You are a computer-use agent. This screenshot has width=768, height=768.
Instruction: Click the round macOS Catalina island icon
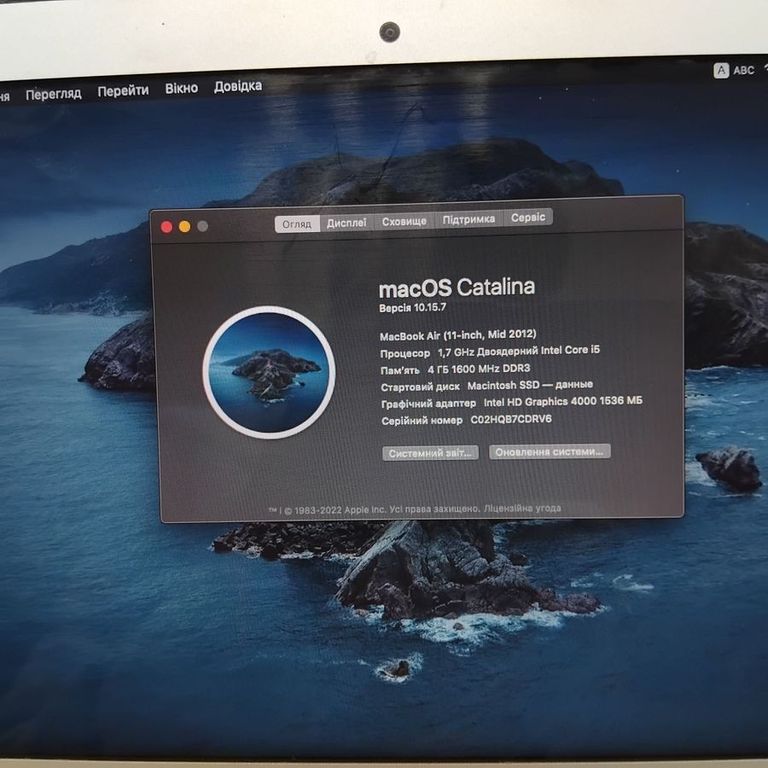268,372
